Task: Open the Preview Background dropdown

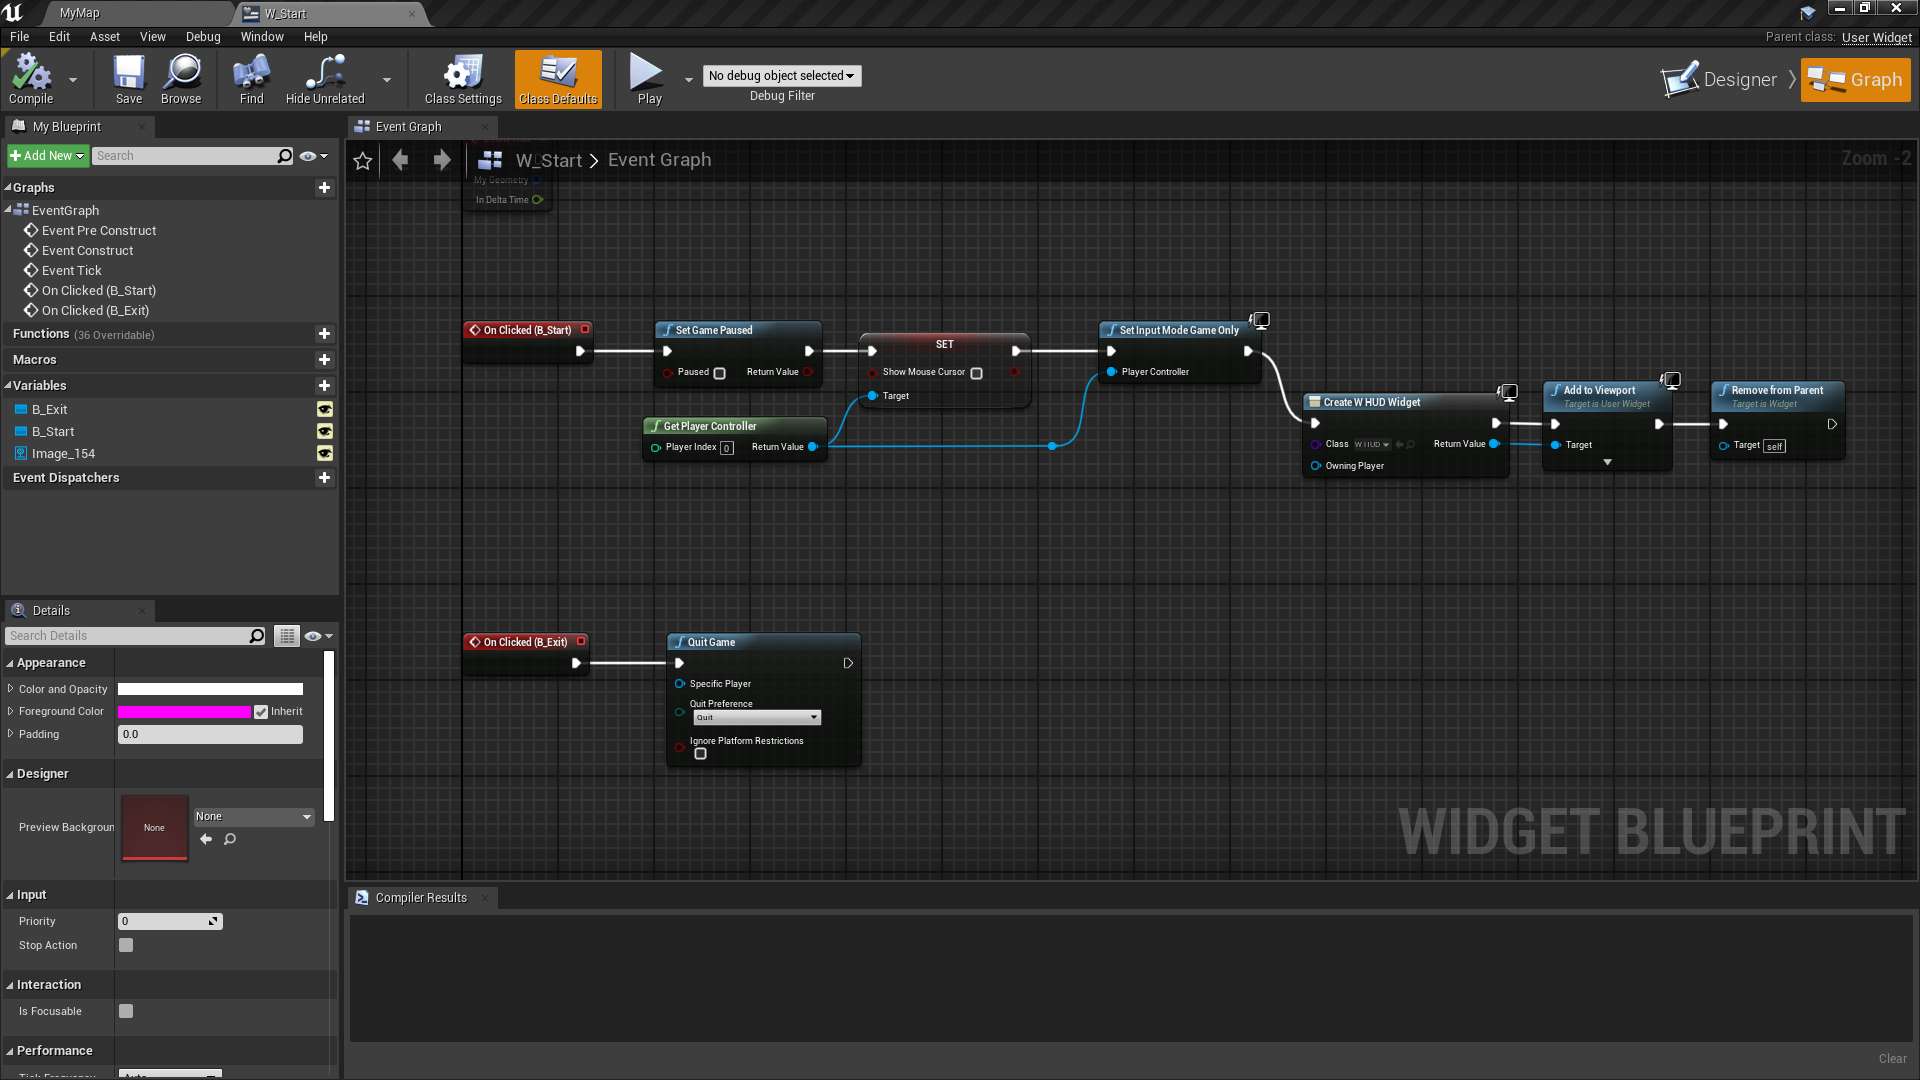Action: tap(253, 816)
